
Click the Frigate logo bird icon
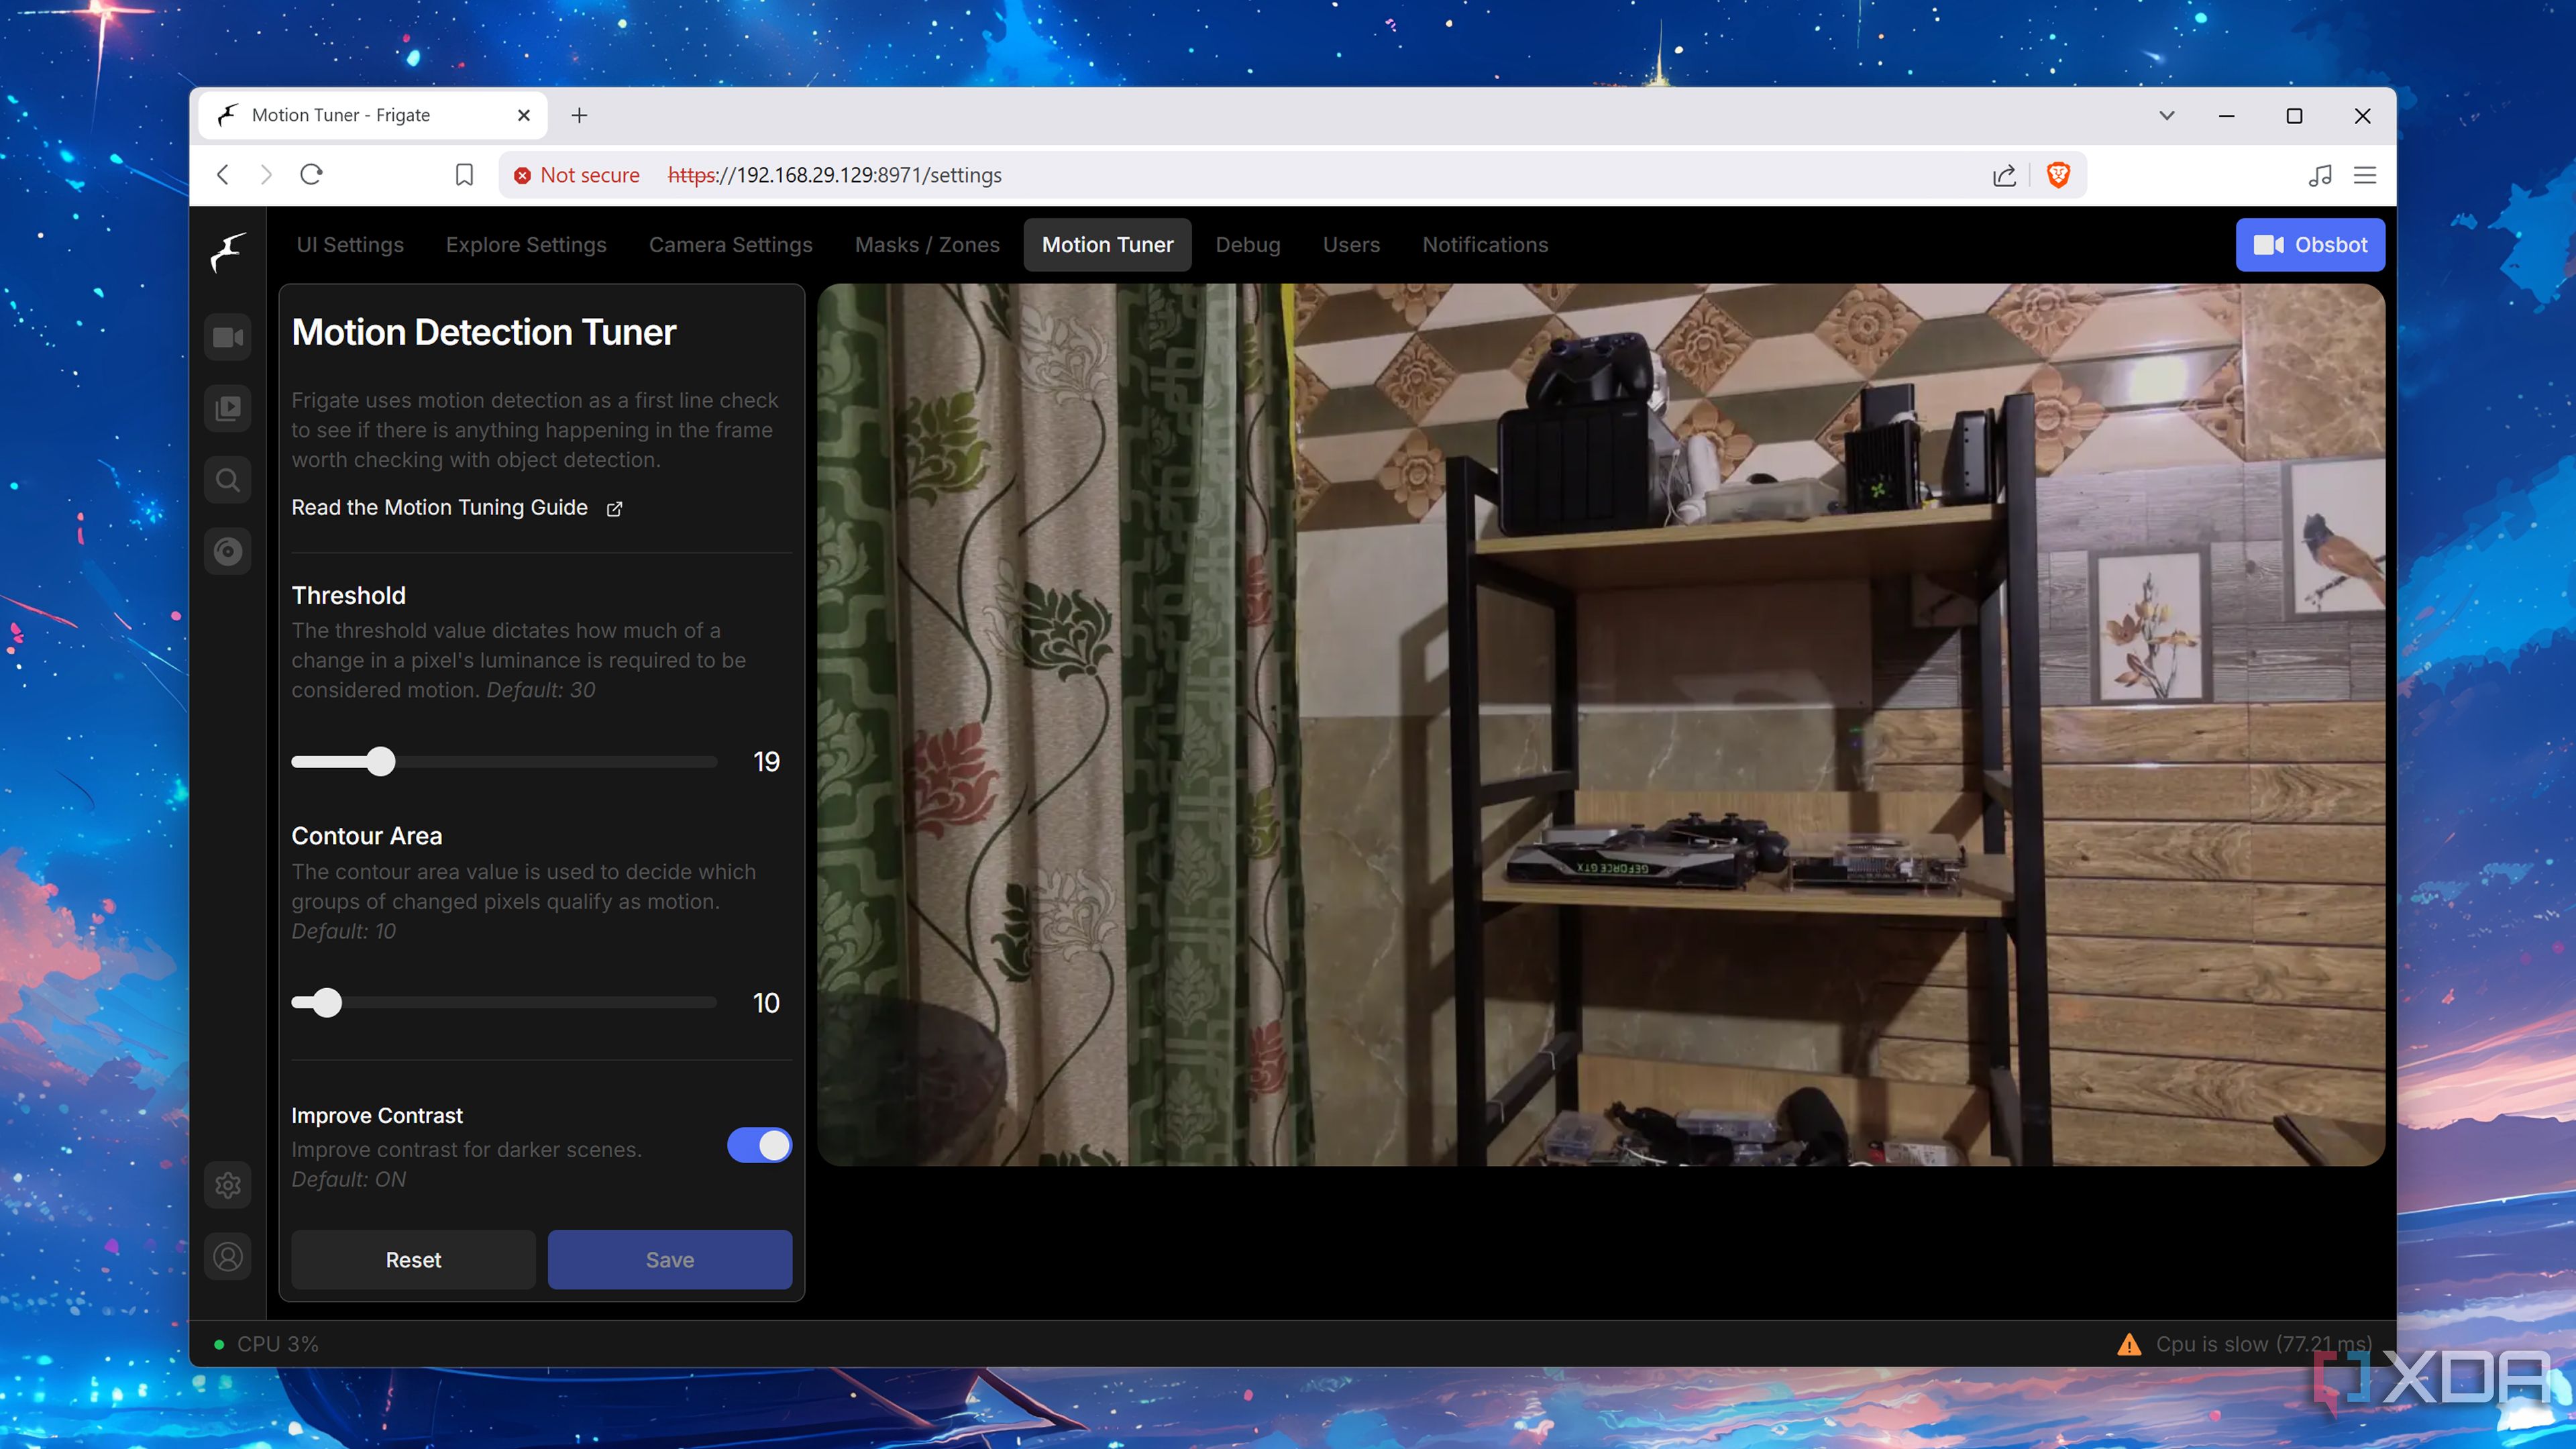tap(227, 253)
